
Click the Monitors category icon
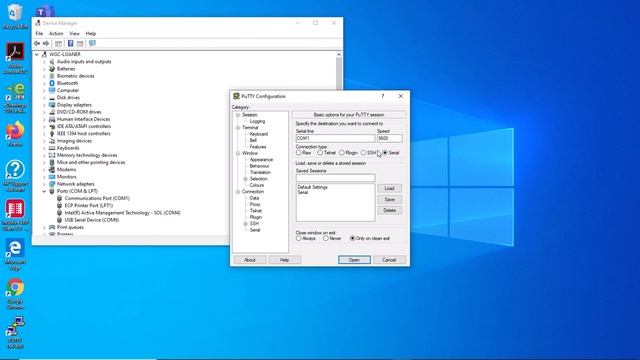coord(52,177)
